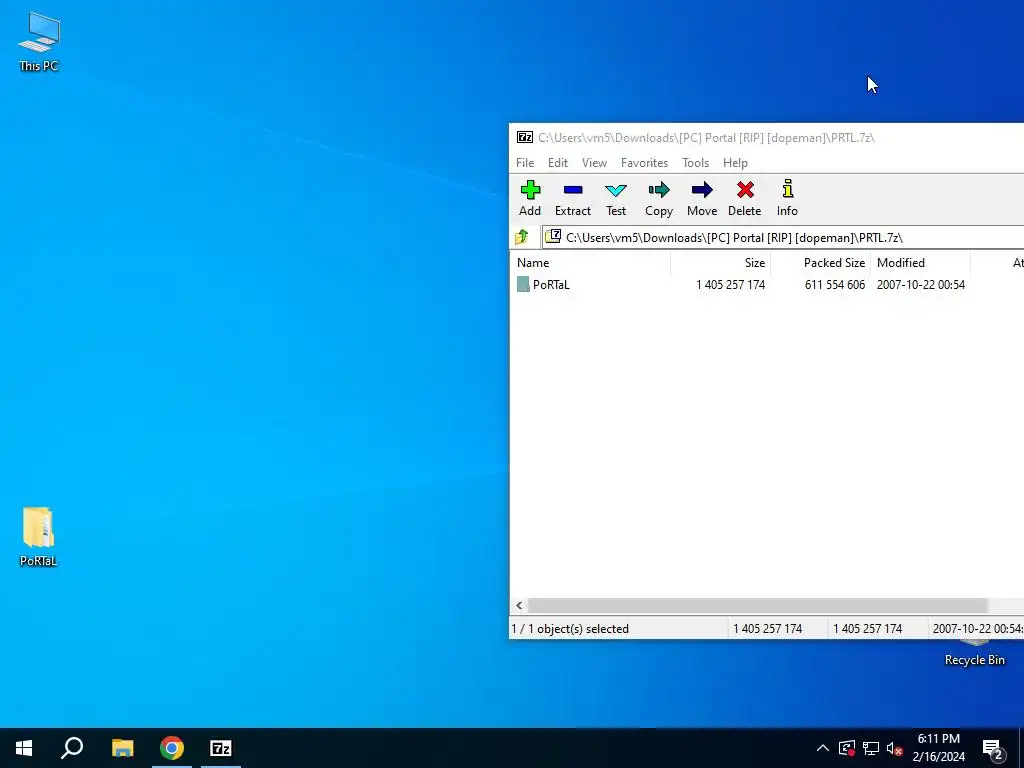Click the packed size 611 554 606
1024x768 pixels.
tap(835, 285)
